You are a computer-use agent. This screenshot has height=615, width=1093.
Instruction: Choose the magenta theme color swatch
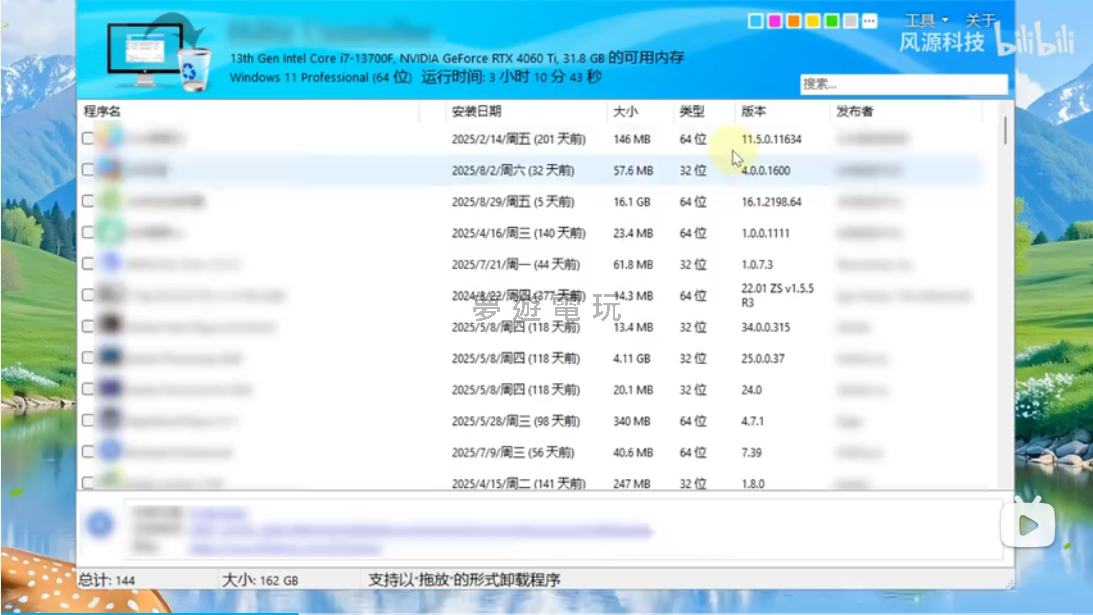774,21
